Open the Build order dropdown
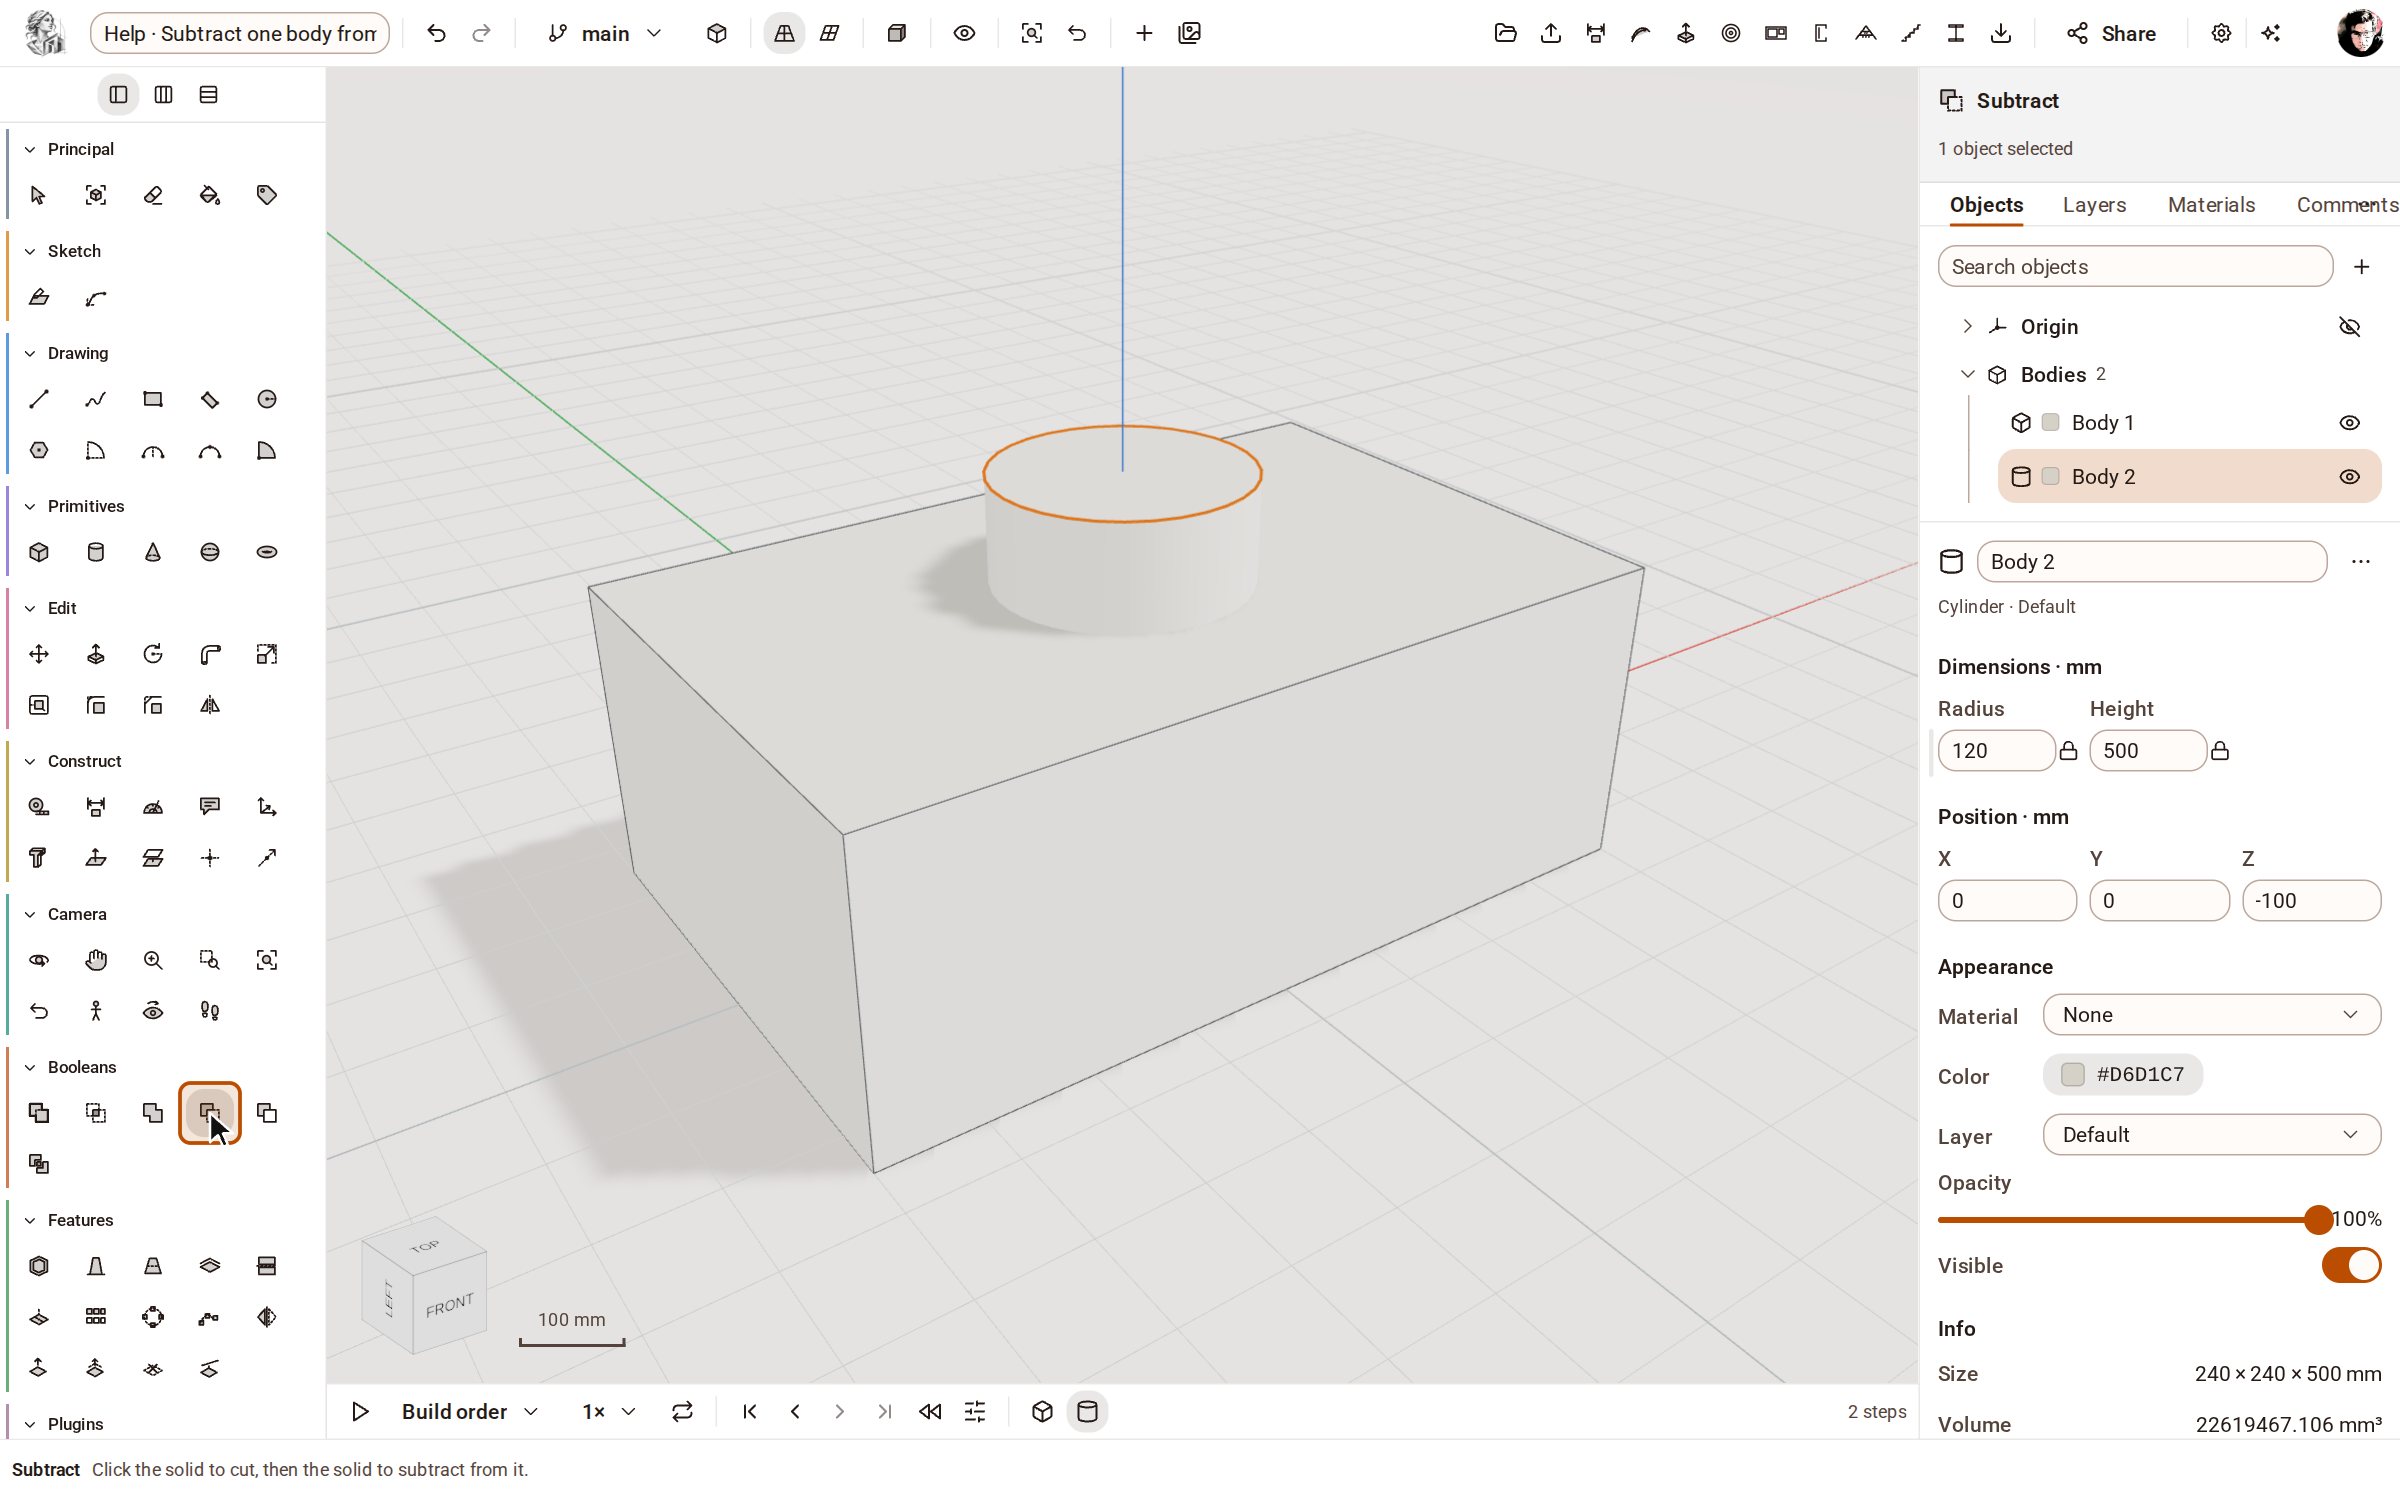 [x=470, y=1411]
